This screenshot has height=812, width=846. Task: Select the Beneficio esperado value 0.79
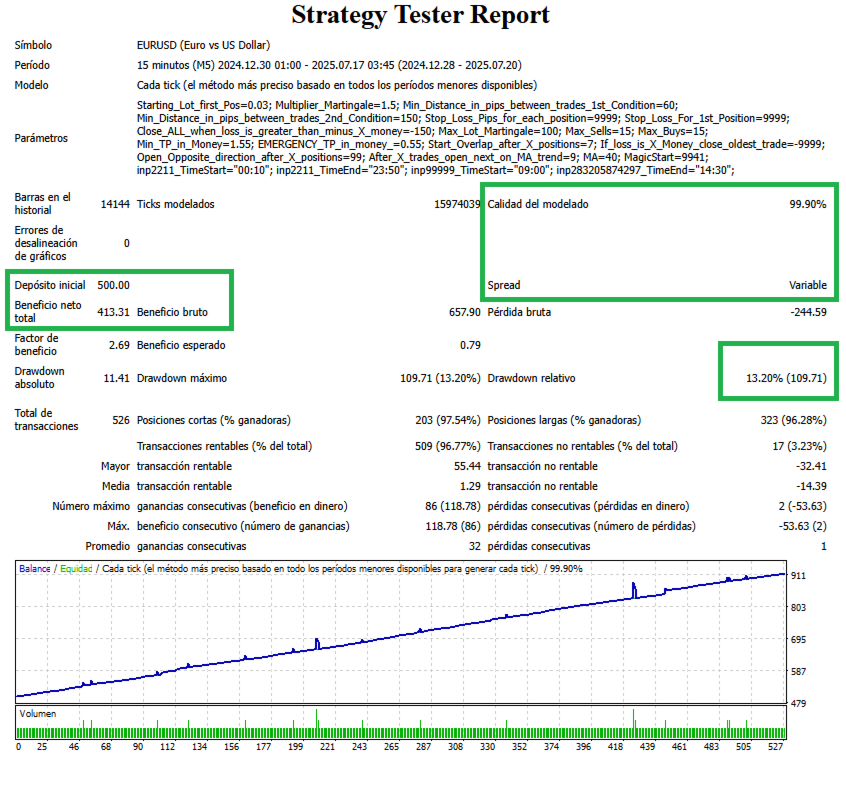470,345
